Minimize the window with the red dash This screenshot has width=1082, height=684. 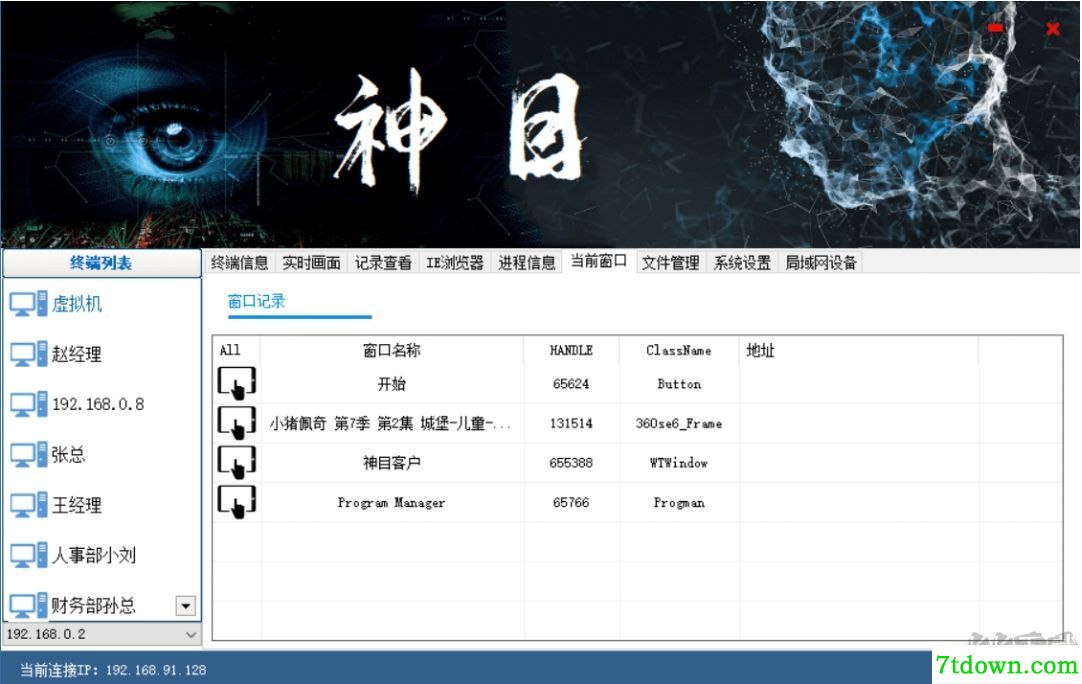pos(995,28)
